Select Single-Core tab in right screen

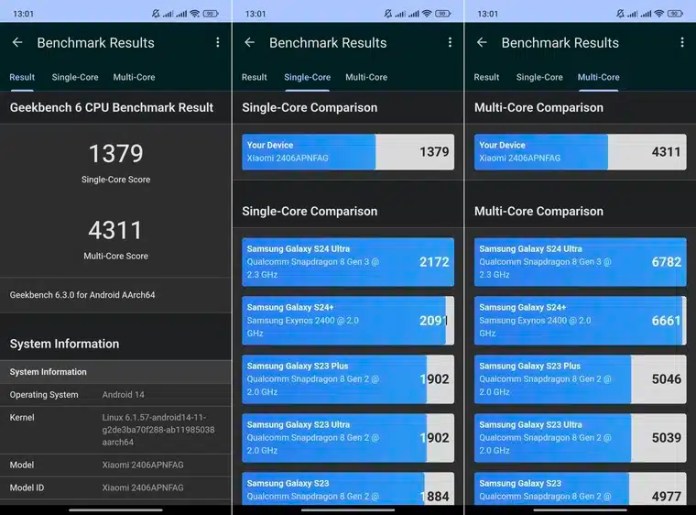coord(539,77)
